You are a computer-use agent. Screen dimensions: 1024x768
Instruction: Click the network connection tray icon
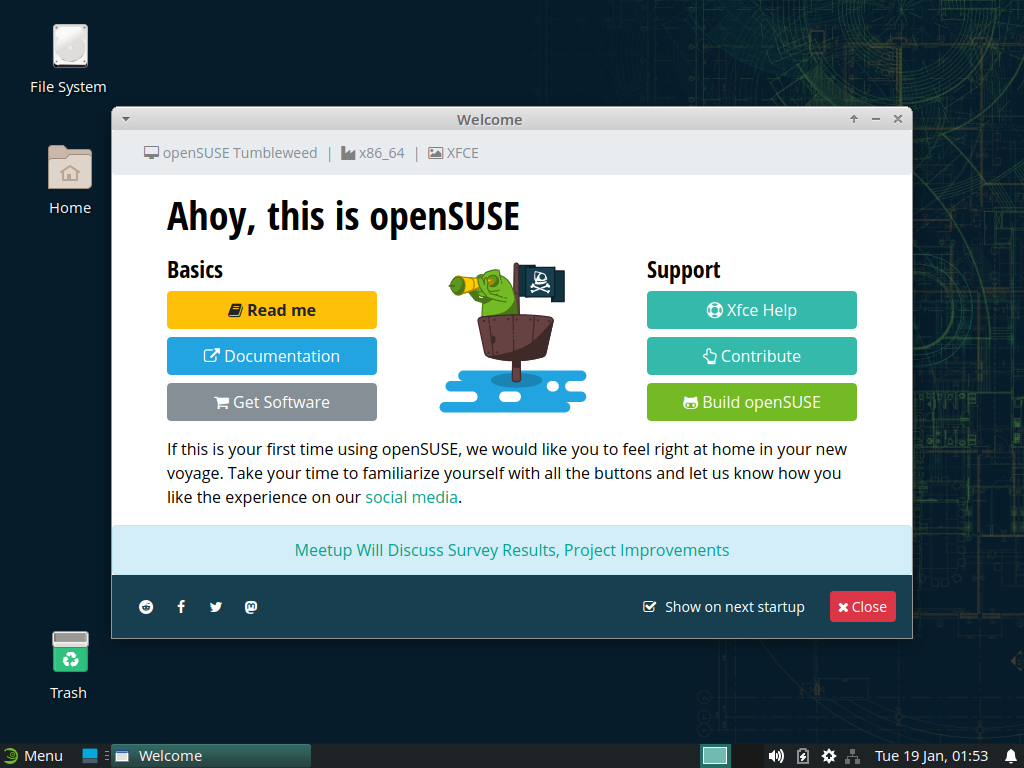(853, 756)
